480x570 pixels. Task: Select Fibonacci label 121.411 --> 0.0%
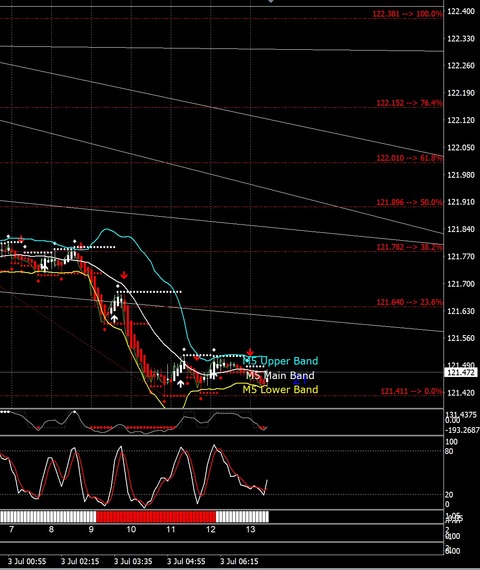412,391
